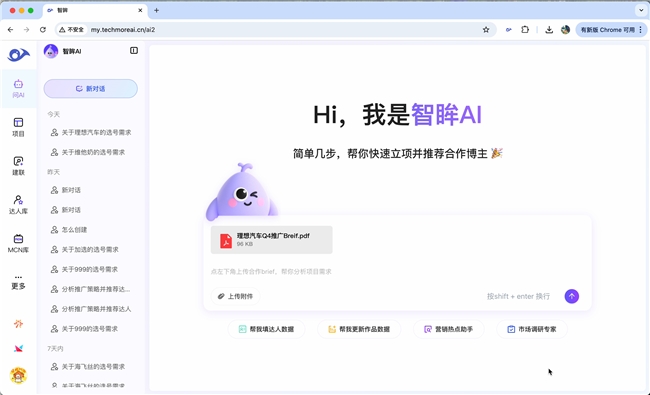This screenshot has width=650, height=395.
Task: Open the 项目 section in the left rail
Action: coord(18,127)
